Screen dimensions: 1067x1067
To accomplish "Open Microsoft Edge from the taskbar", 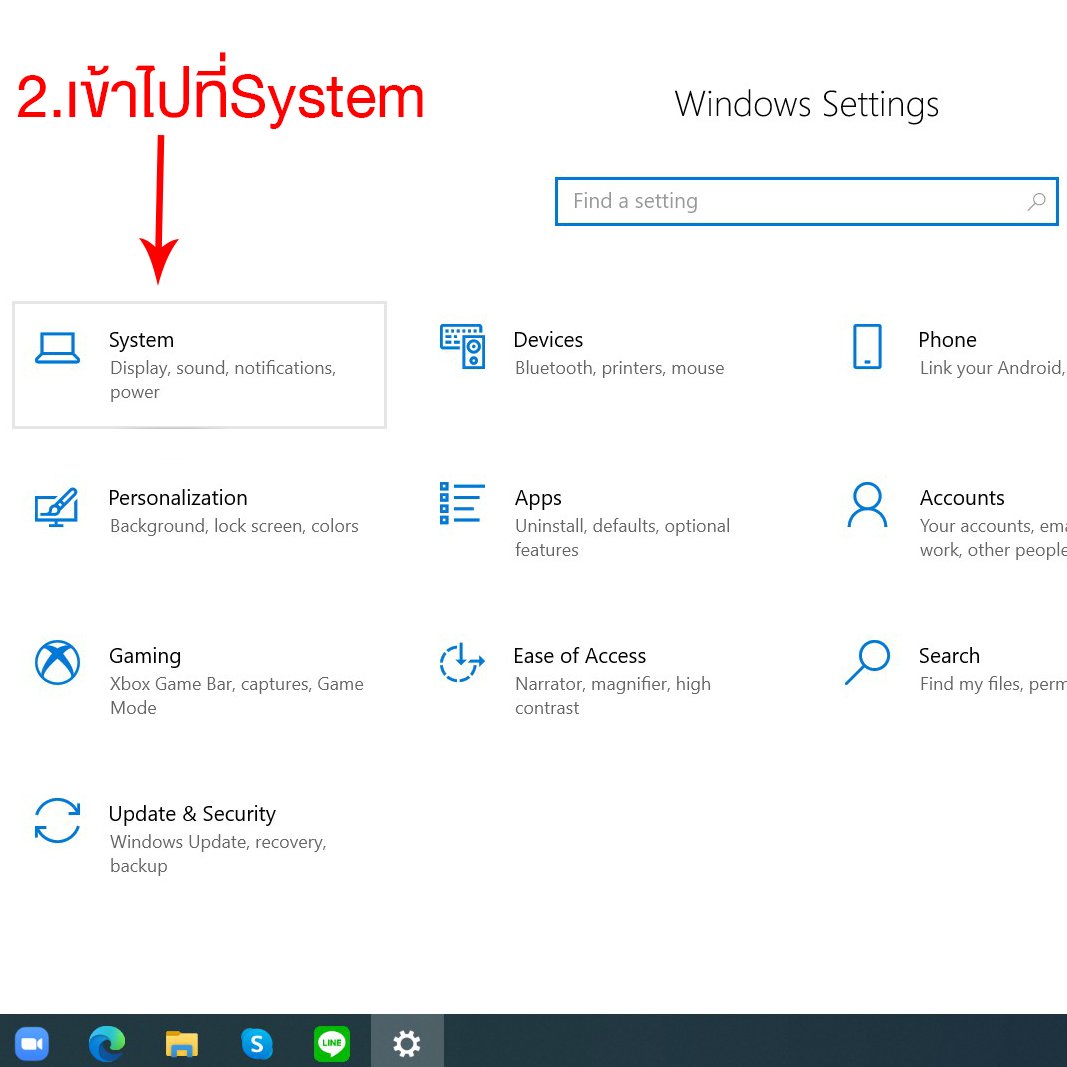I will [x=107, y=1044].
